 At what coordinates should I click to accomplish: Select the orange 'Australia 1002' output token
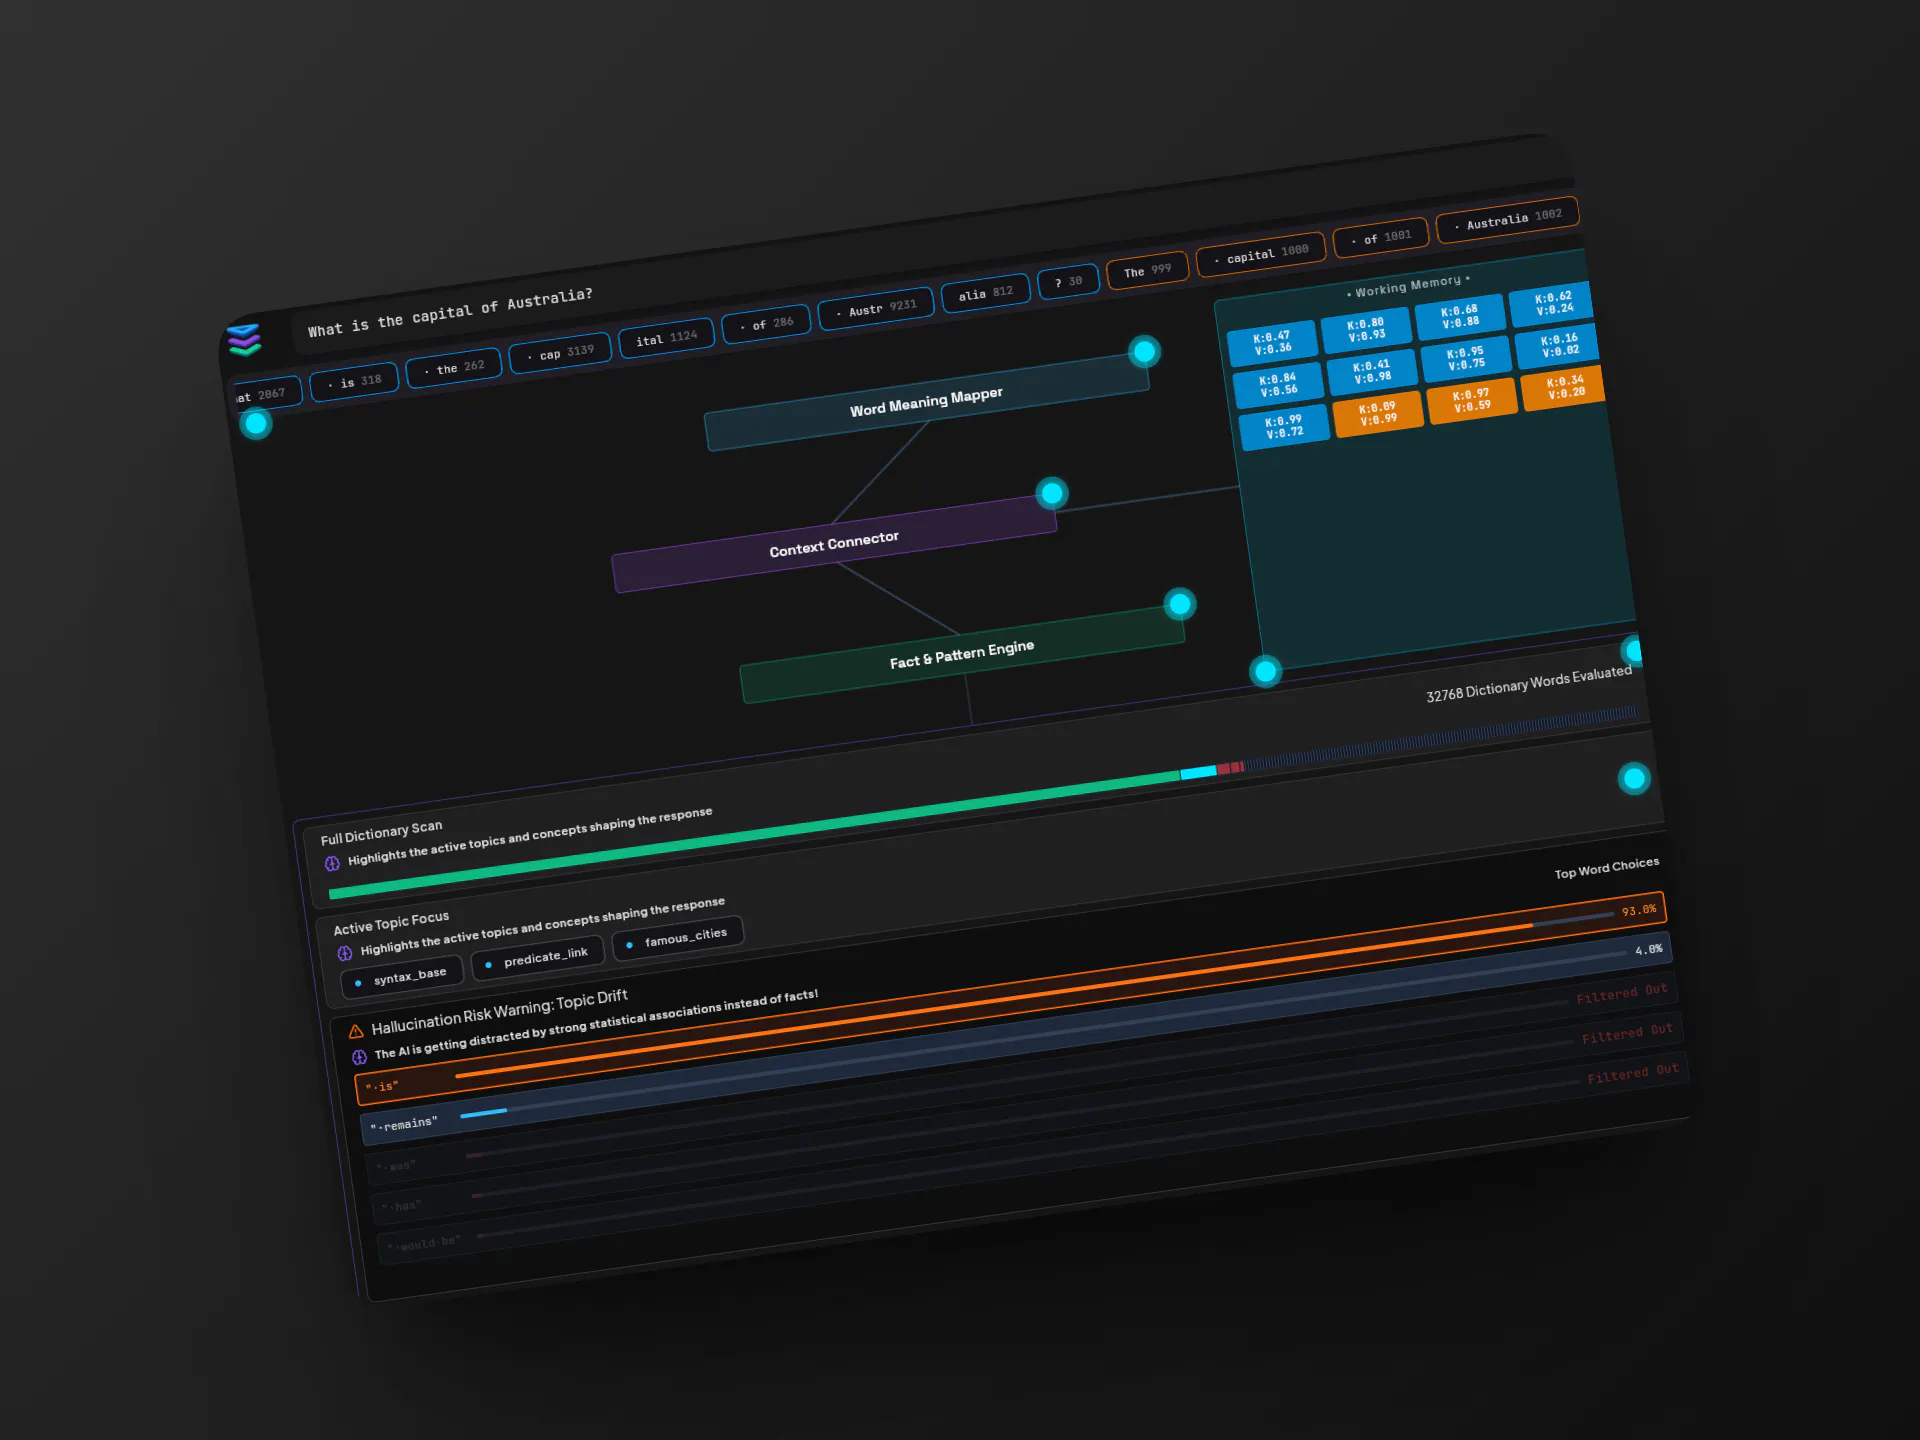(x=1508, y=219)
